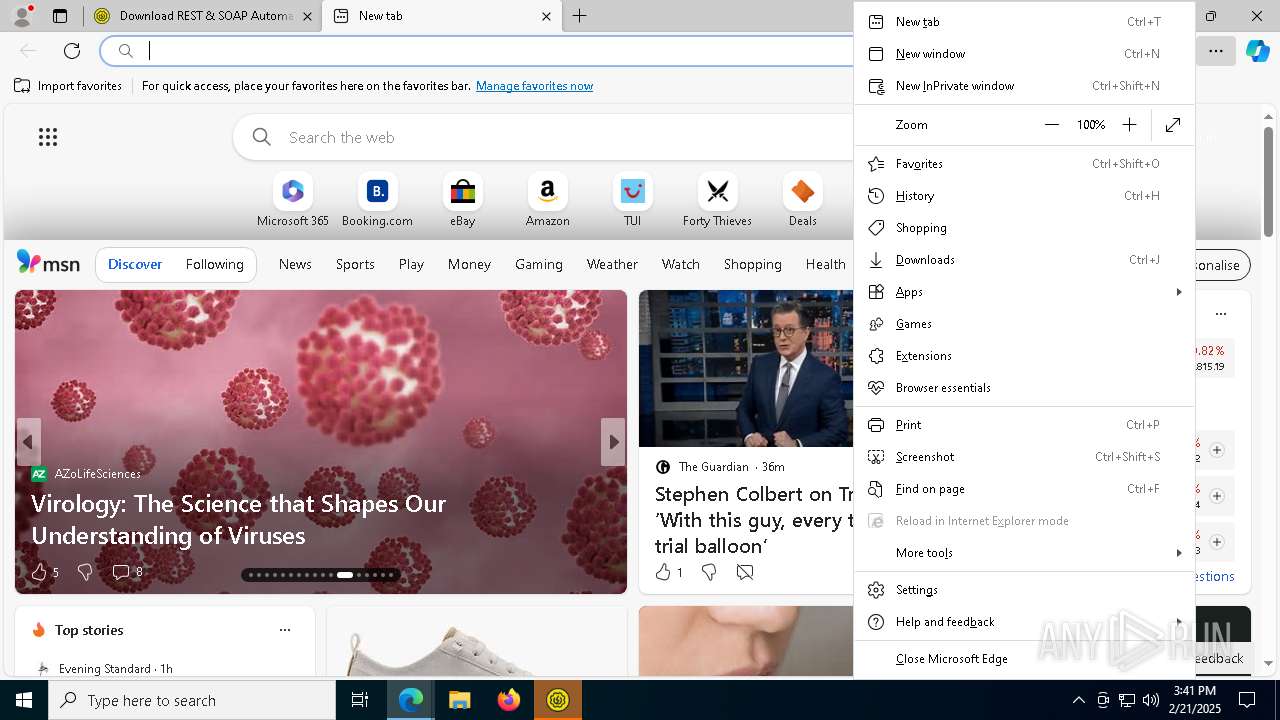
Task: Open the Weather category
Action: (612, 264)
